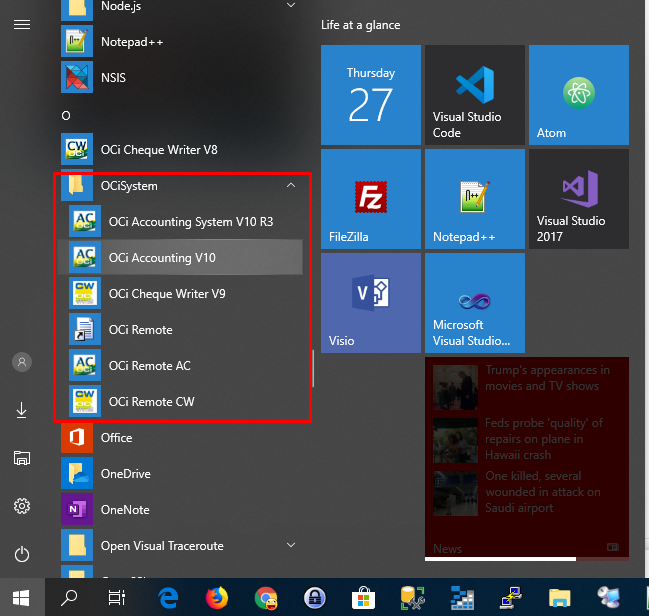Image resolution: width=649 pixels, height=616 pixels.
Task: Click the app list scrollbar
Action: 313,368
